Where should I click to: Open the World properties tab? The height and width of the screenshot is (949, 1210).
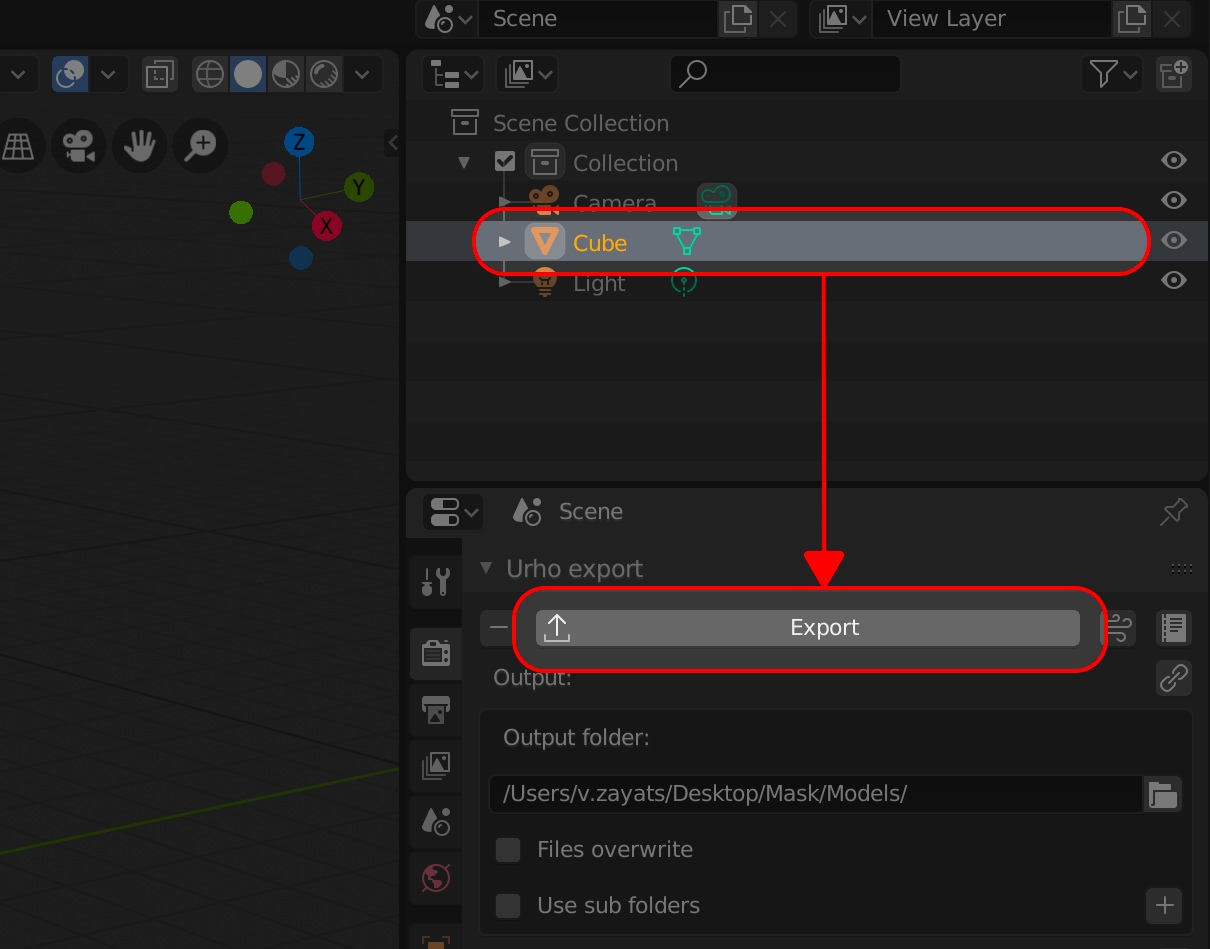point(436,879)
